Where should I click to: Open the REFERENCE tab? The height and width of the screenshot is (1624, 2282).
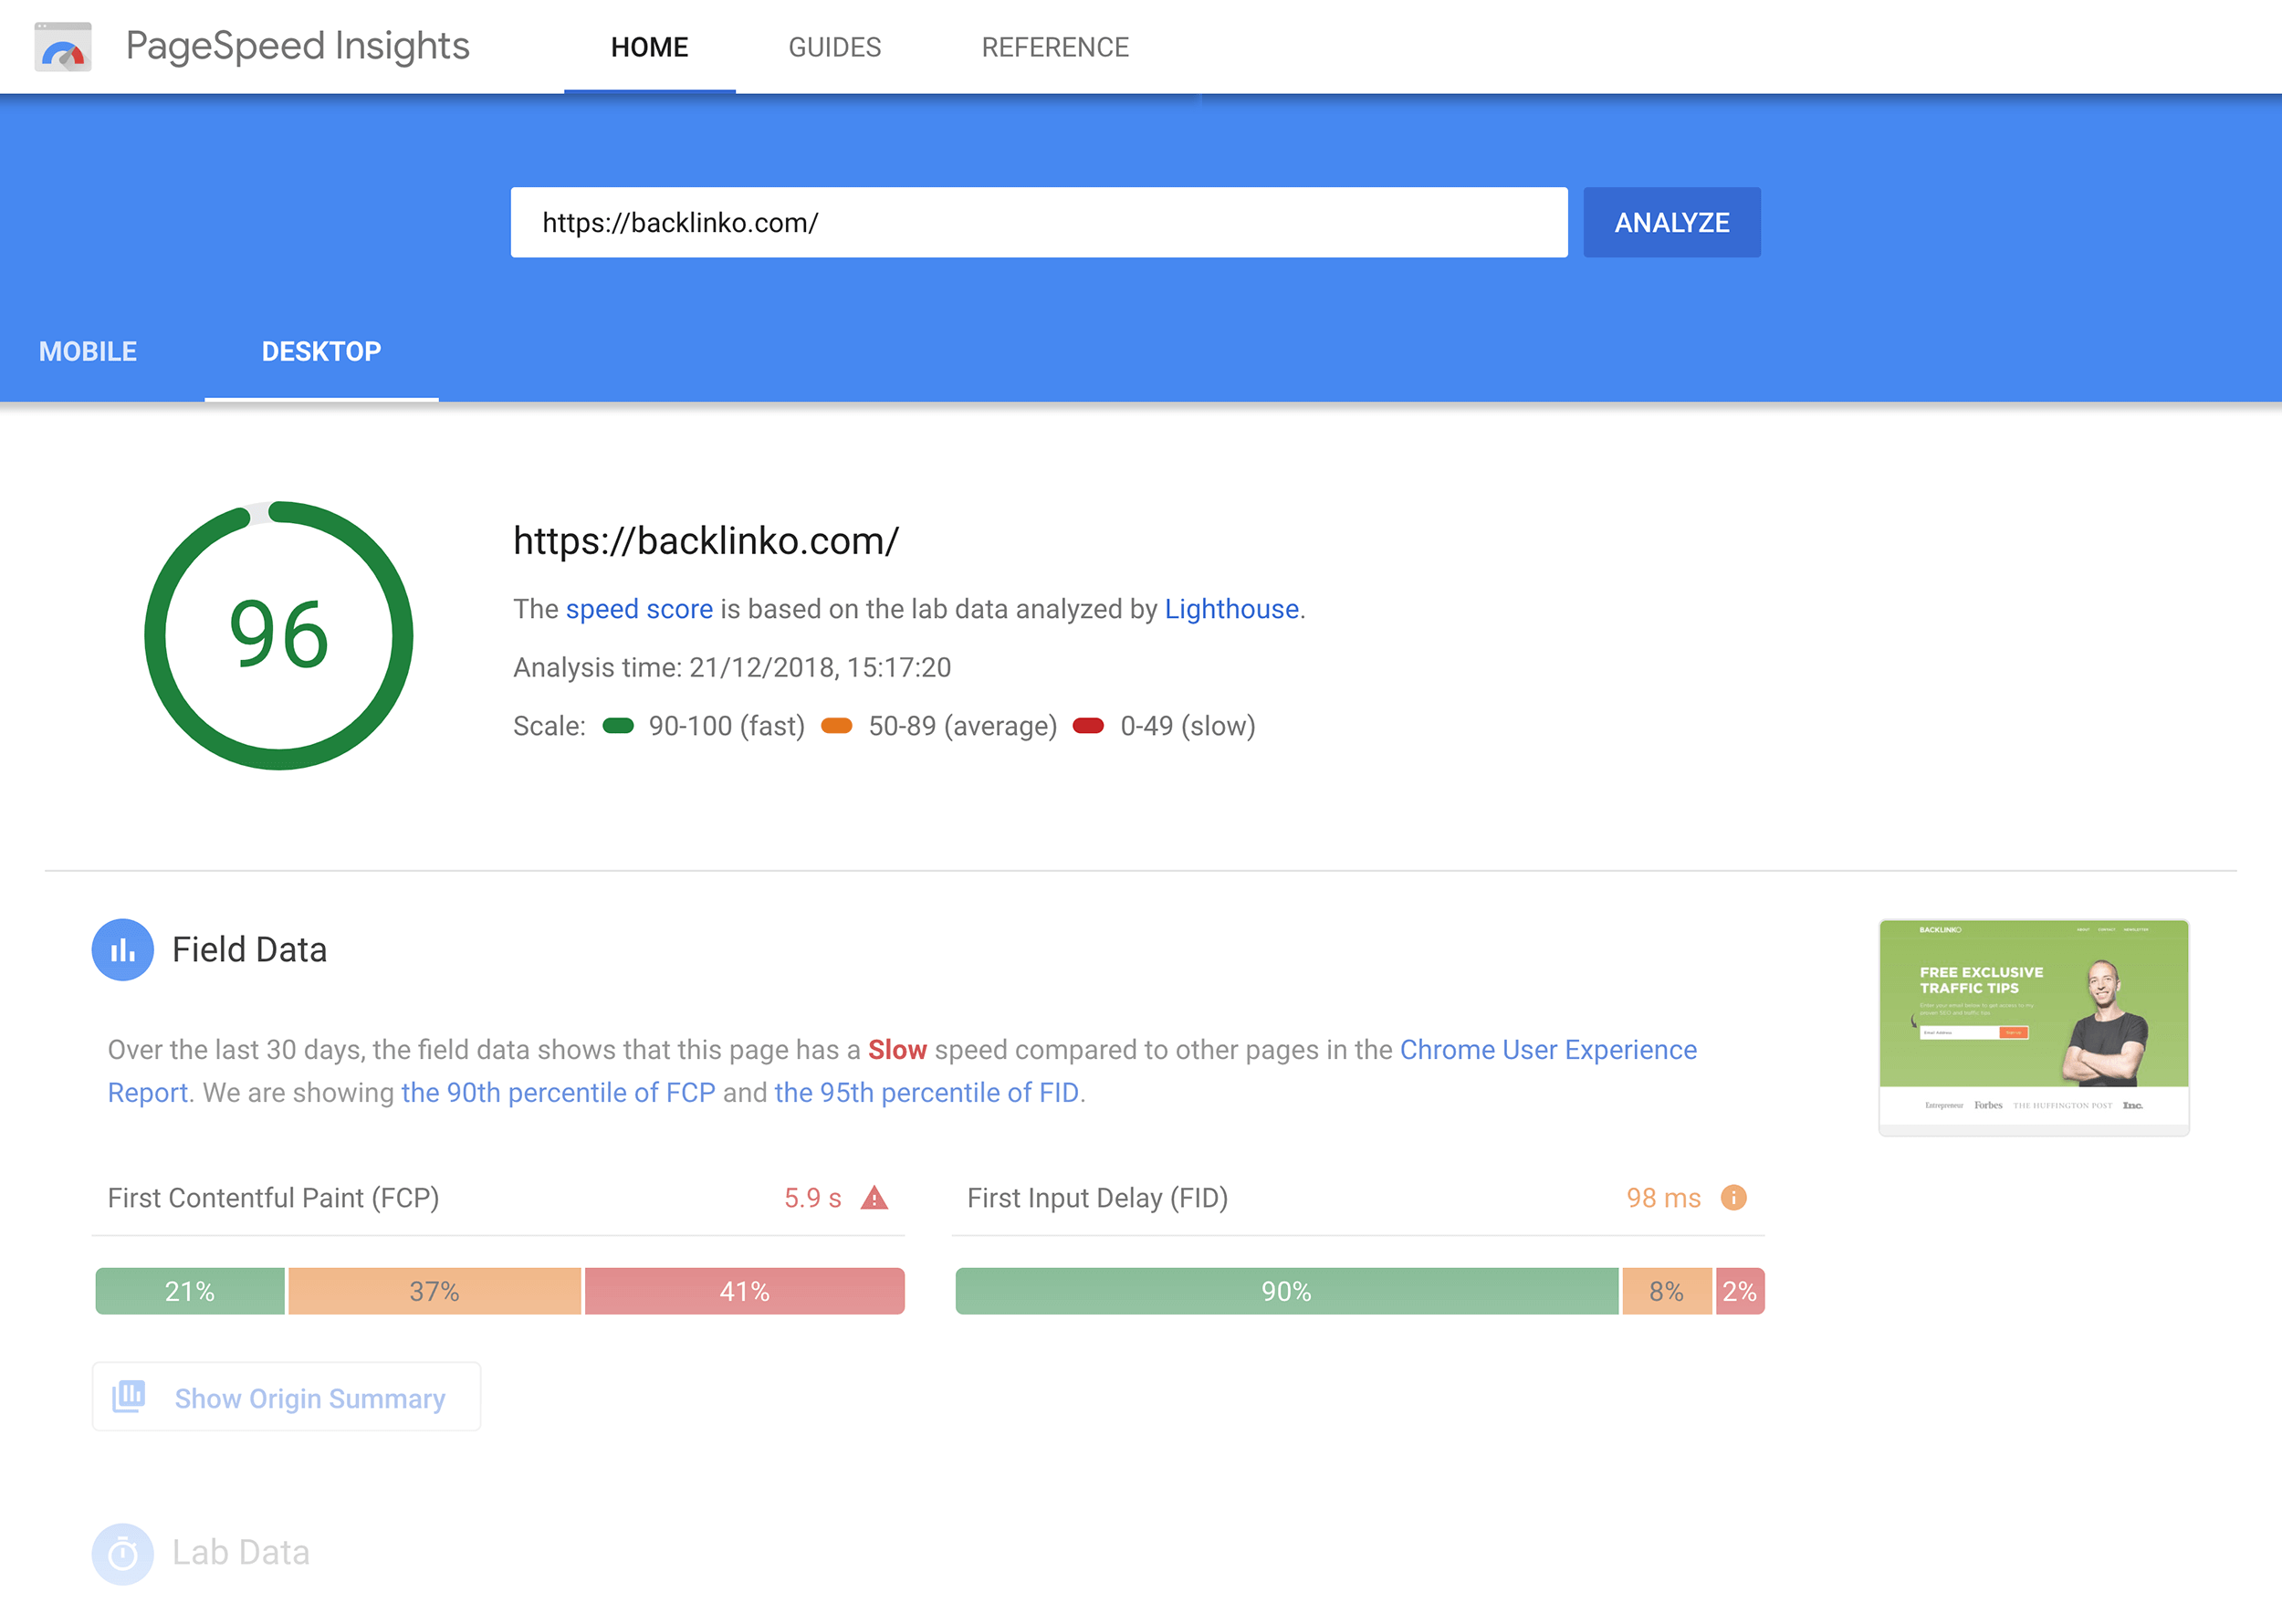click(x=1055, y=47)
